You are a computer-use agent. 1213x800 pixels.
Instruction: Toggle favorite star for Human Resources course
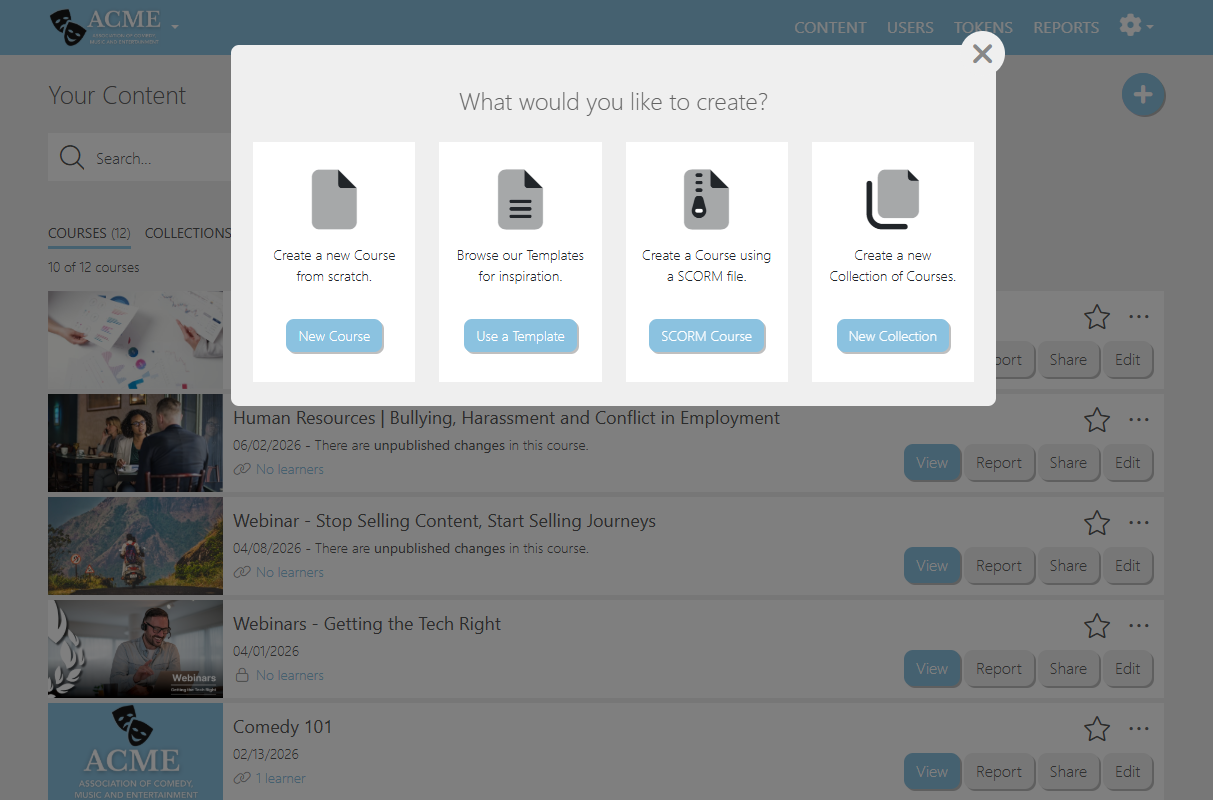tap(1097, 420)
